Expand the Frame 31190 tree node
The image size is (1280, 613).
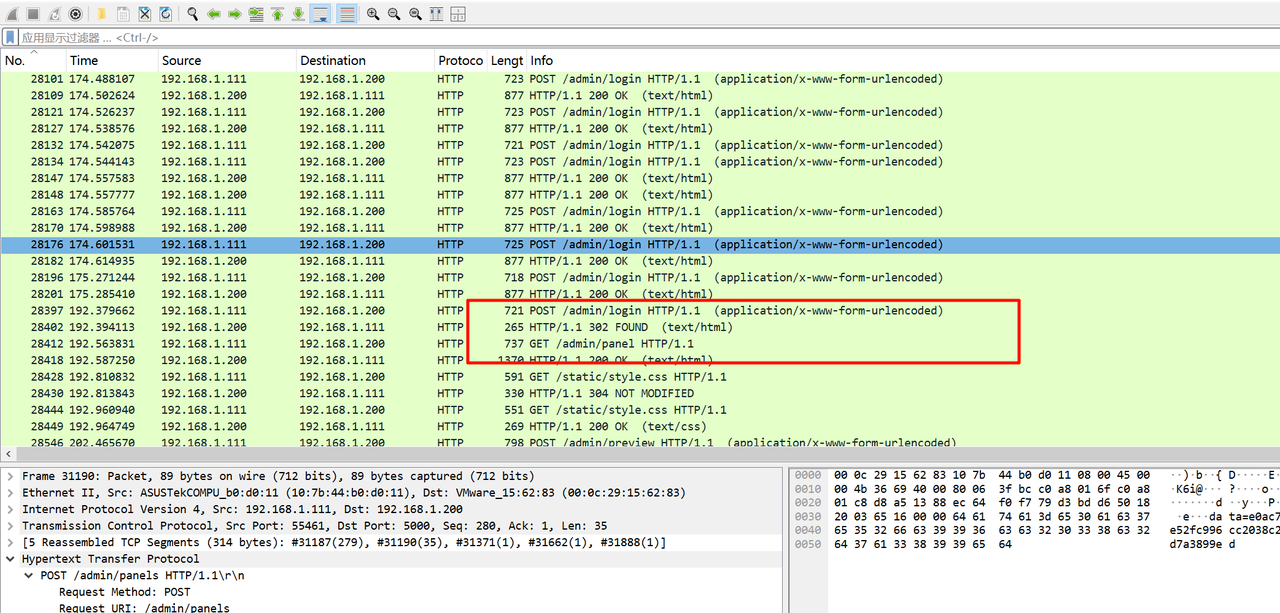coord(11,476)
